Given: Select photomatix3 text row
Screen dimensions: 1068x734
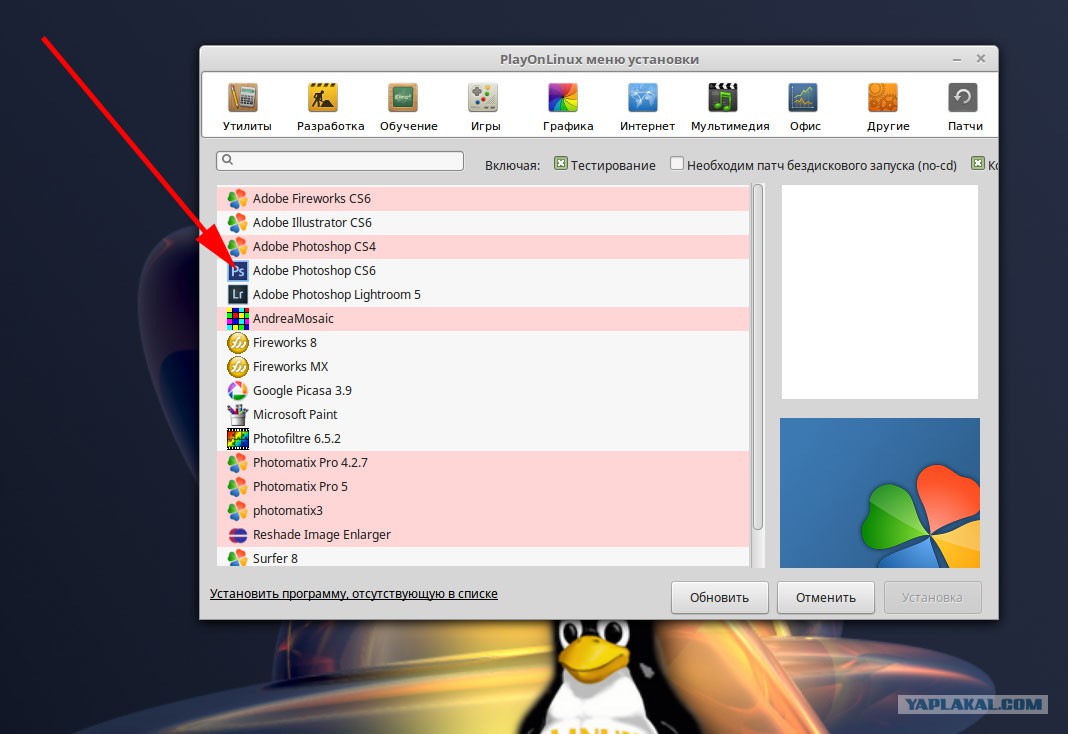Looking at the screenshot, I should [483, 511].
